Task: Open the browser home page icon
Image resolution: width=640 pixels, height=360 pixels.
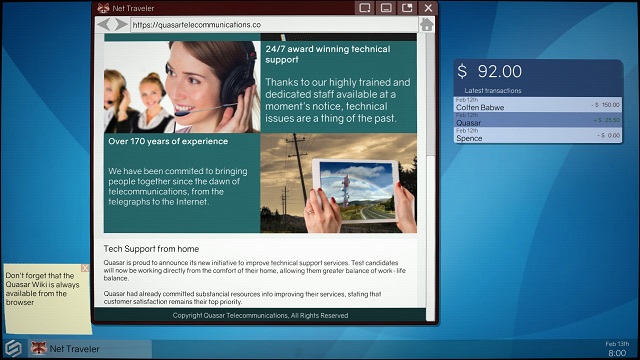Action: pos(427,24)
